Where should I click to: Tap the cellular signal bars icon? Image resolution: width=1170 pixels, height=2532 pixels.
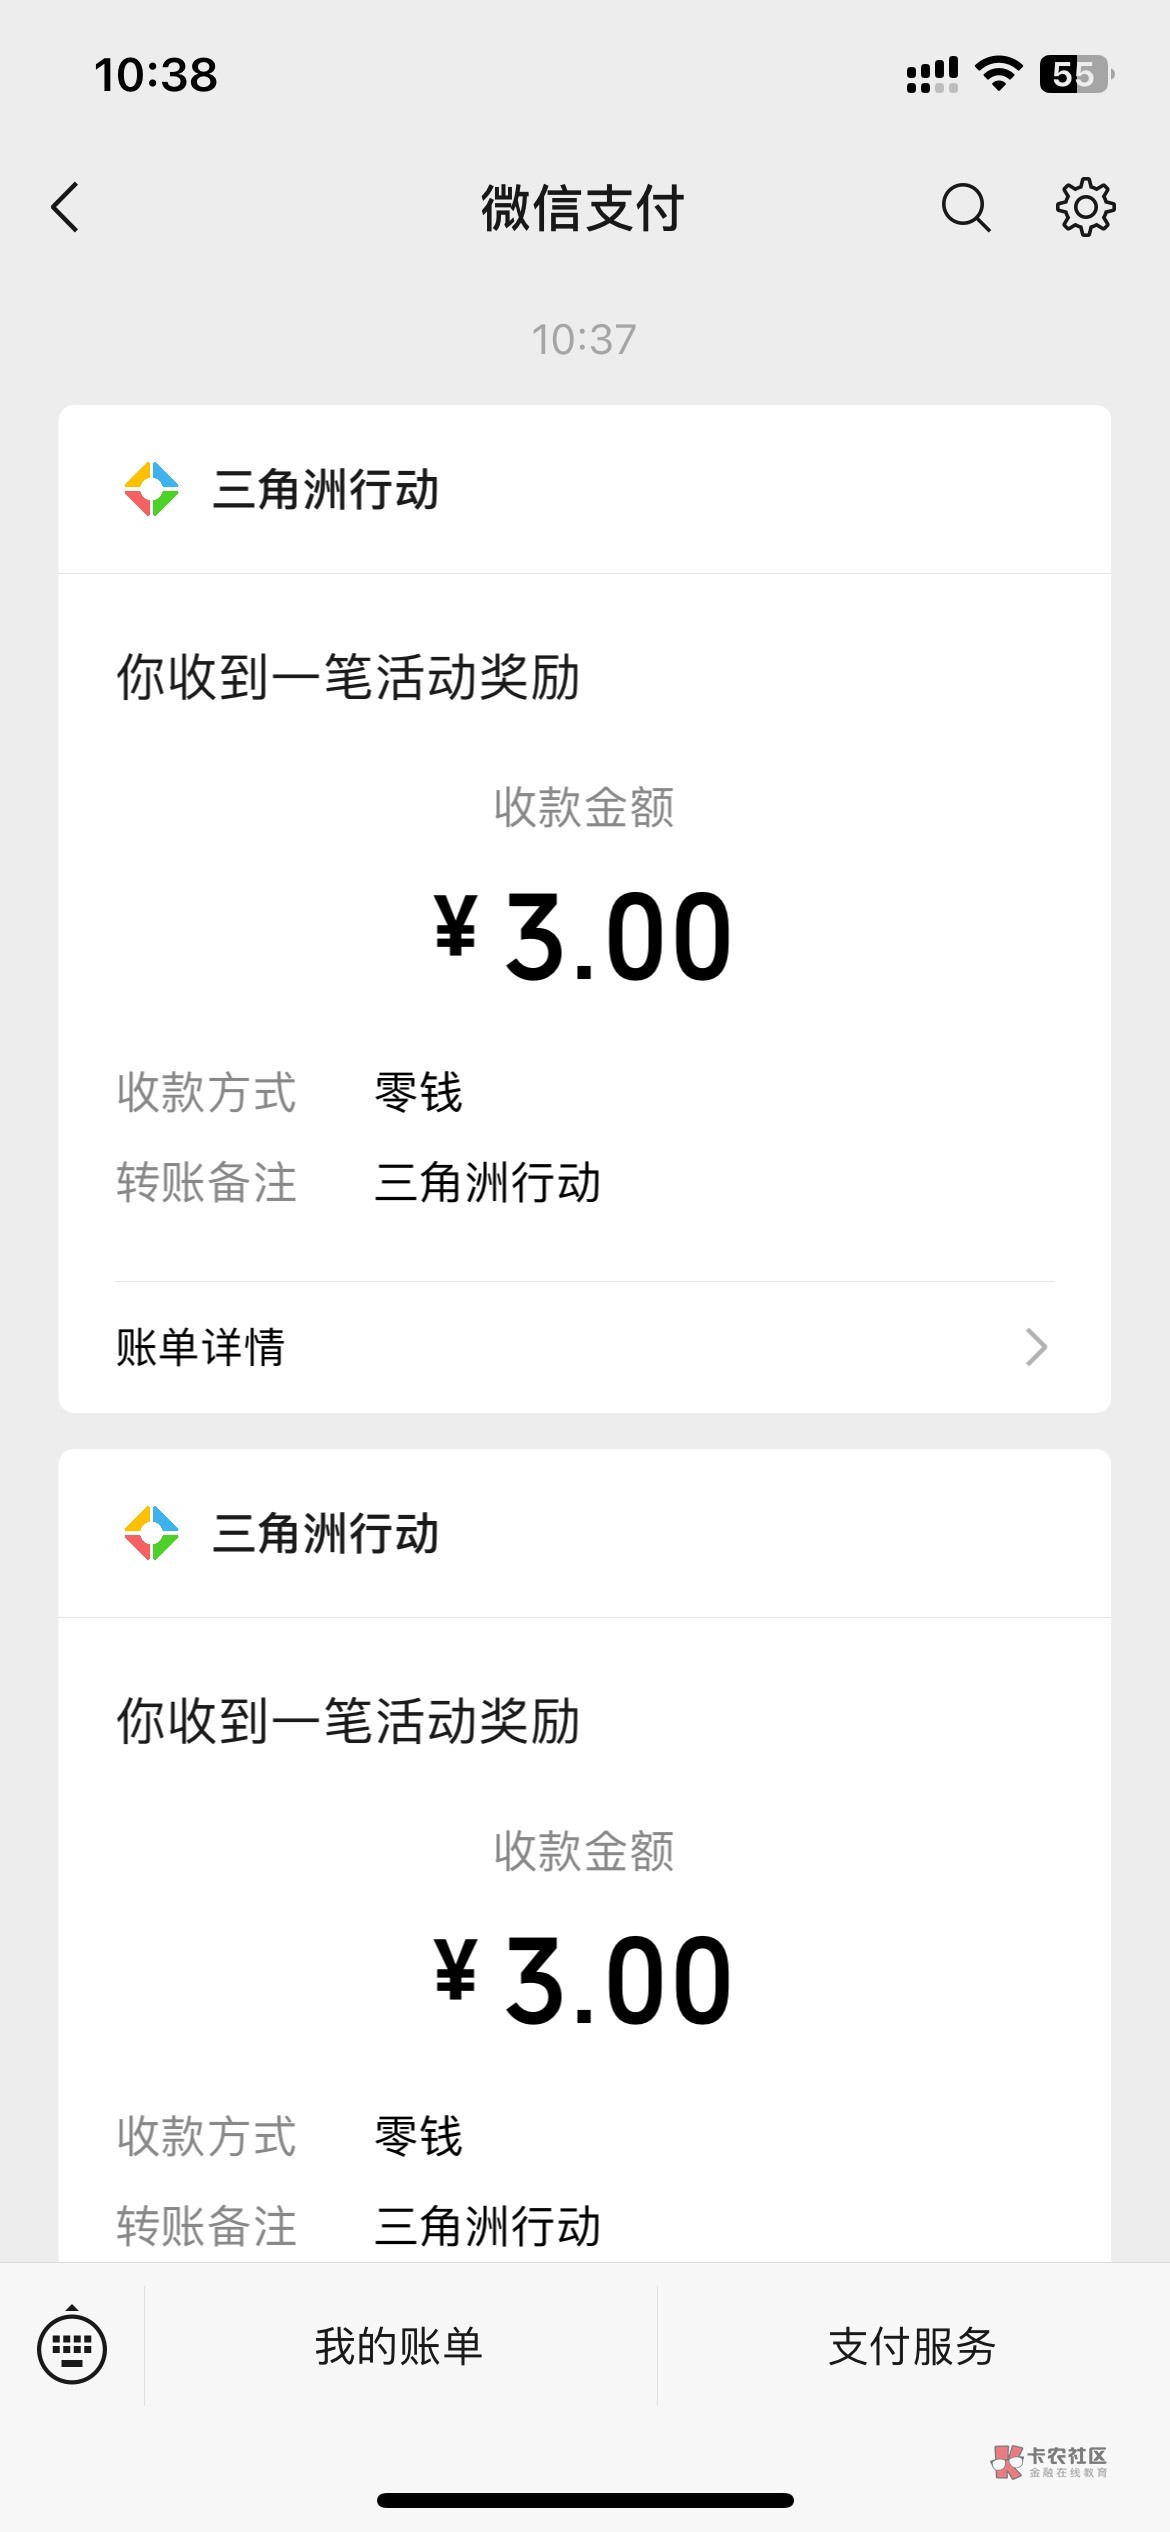931,75
